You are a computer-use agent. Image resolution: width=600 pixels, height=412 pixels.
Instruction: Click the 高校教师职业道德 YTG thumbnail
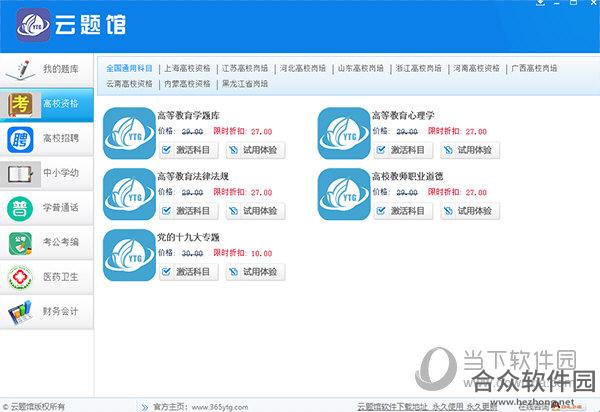(344, 194)
